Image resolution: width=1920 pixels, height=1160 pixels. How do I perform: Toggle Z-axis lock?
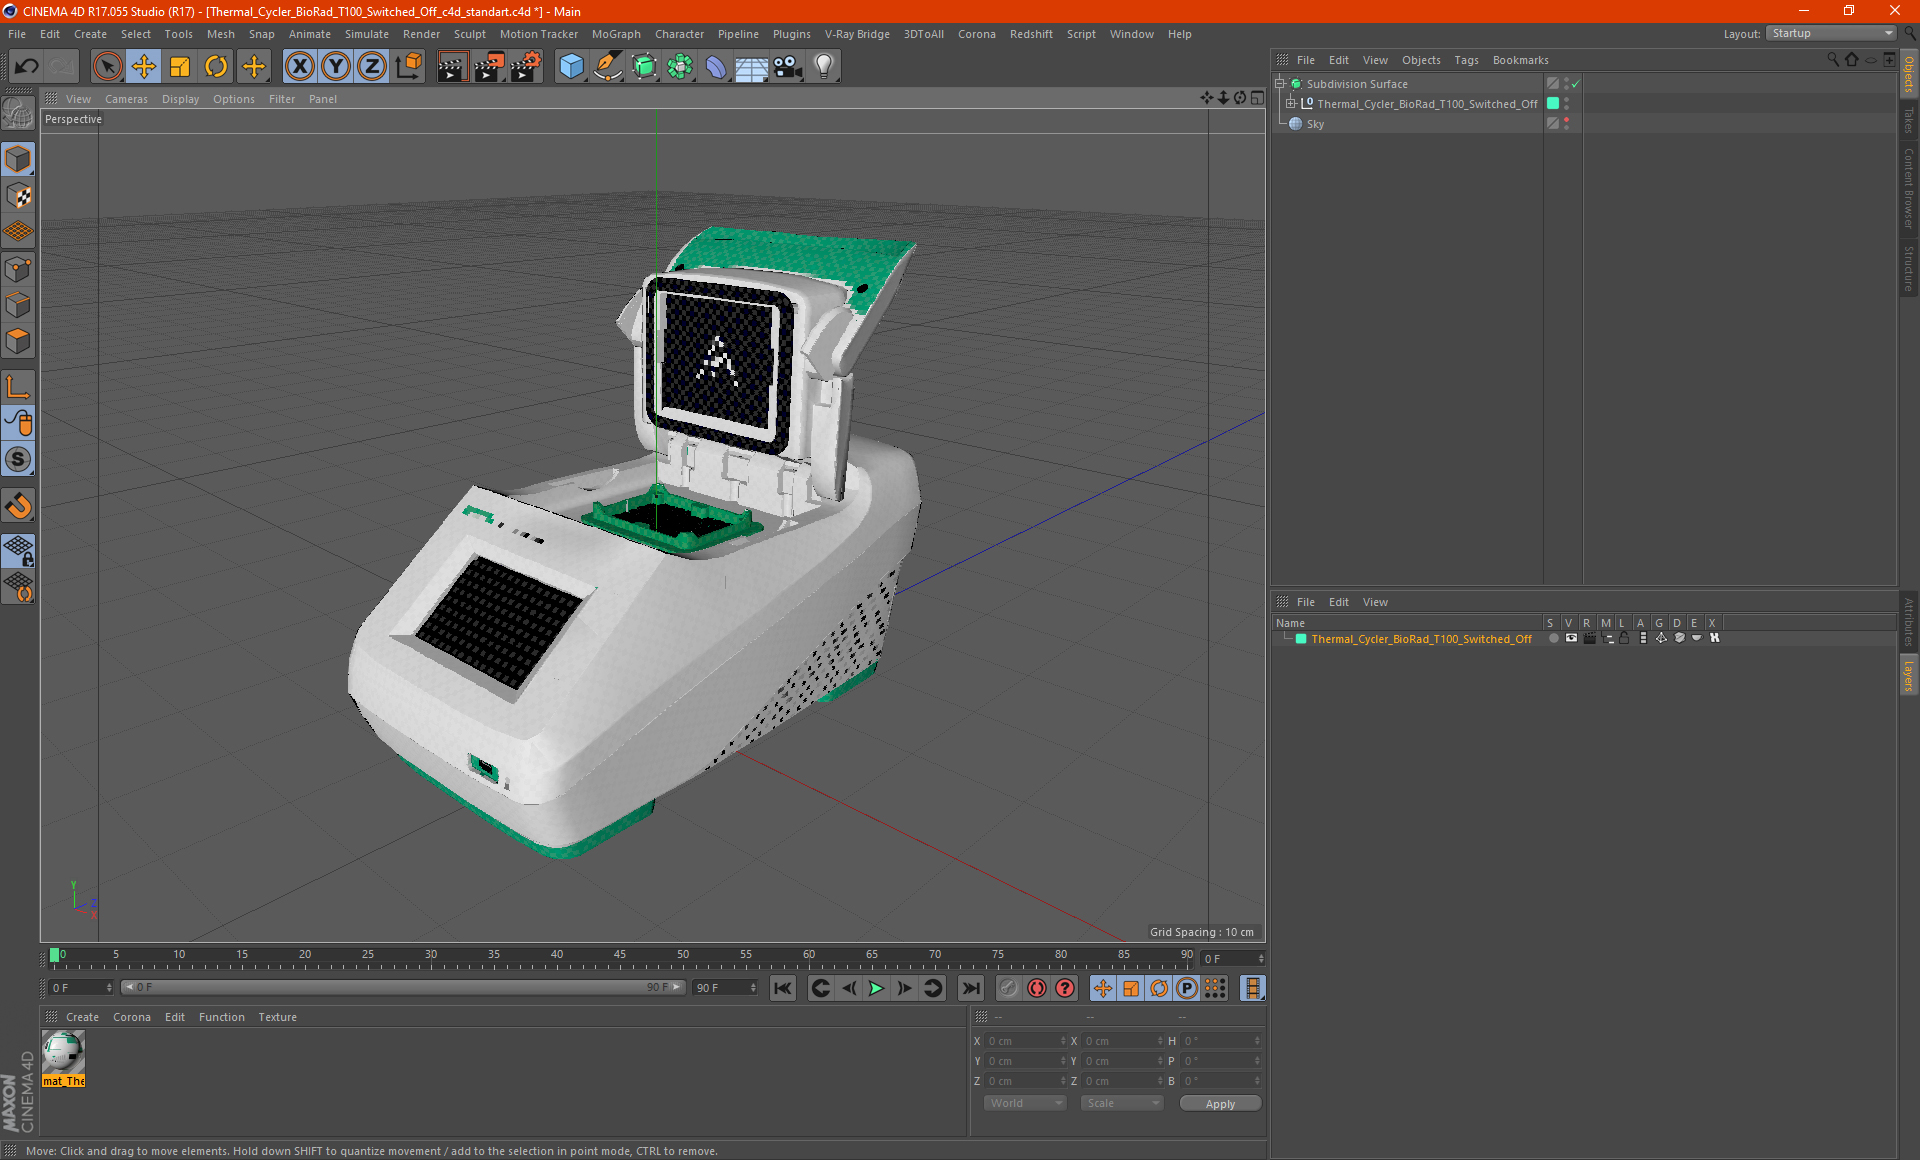coord(372,66)
